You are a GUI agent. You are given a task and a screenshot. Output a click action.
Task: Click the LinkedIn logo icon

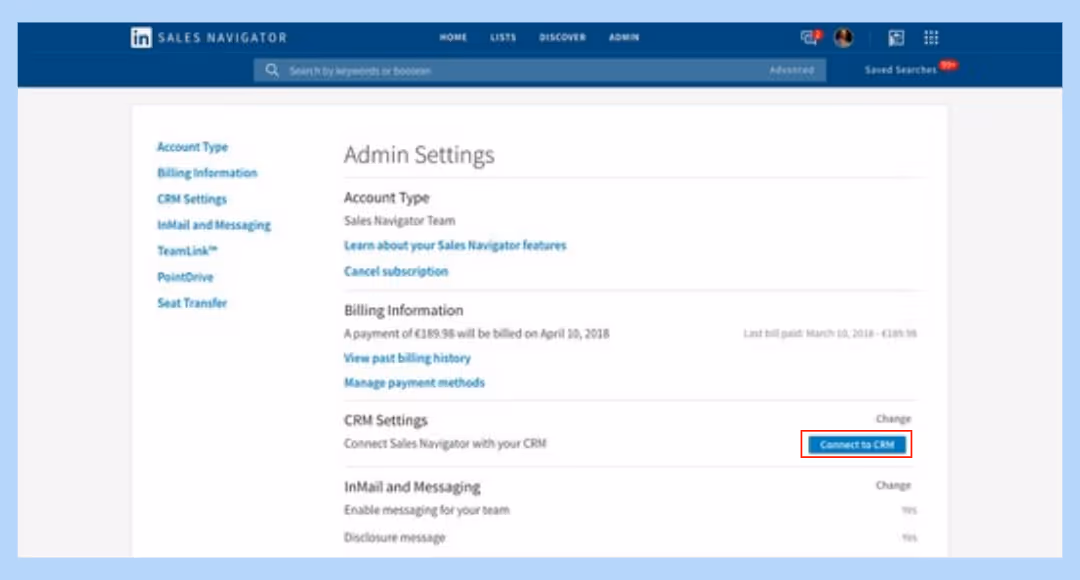pos(141,37)
